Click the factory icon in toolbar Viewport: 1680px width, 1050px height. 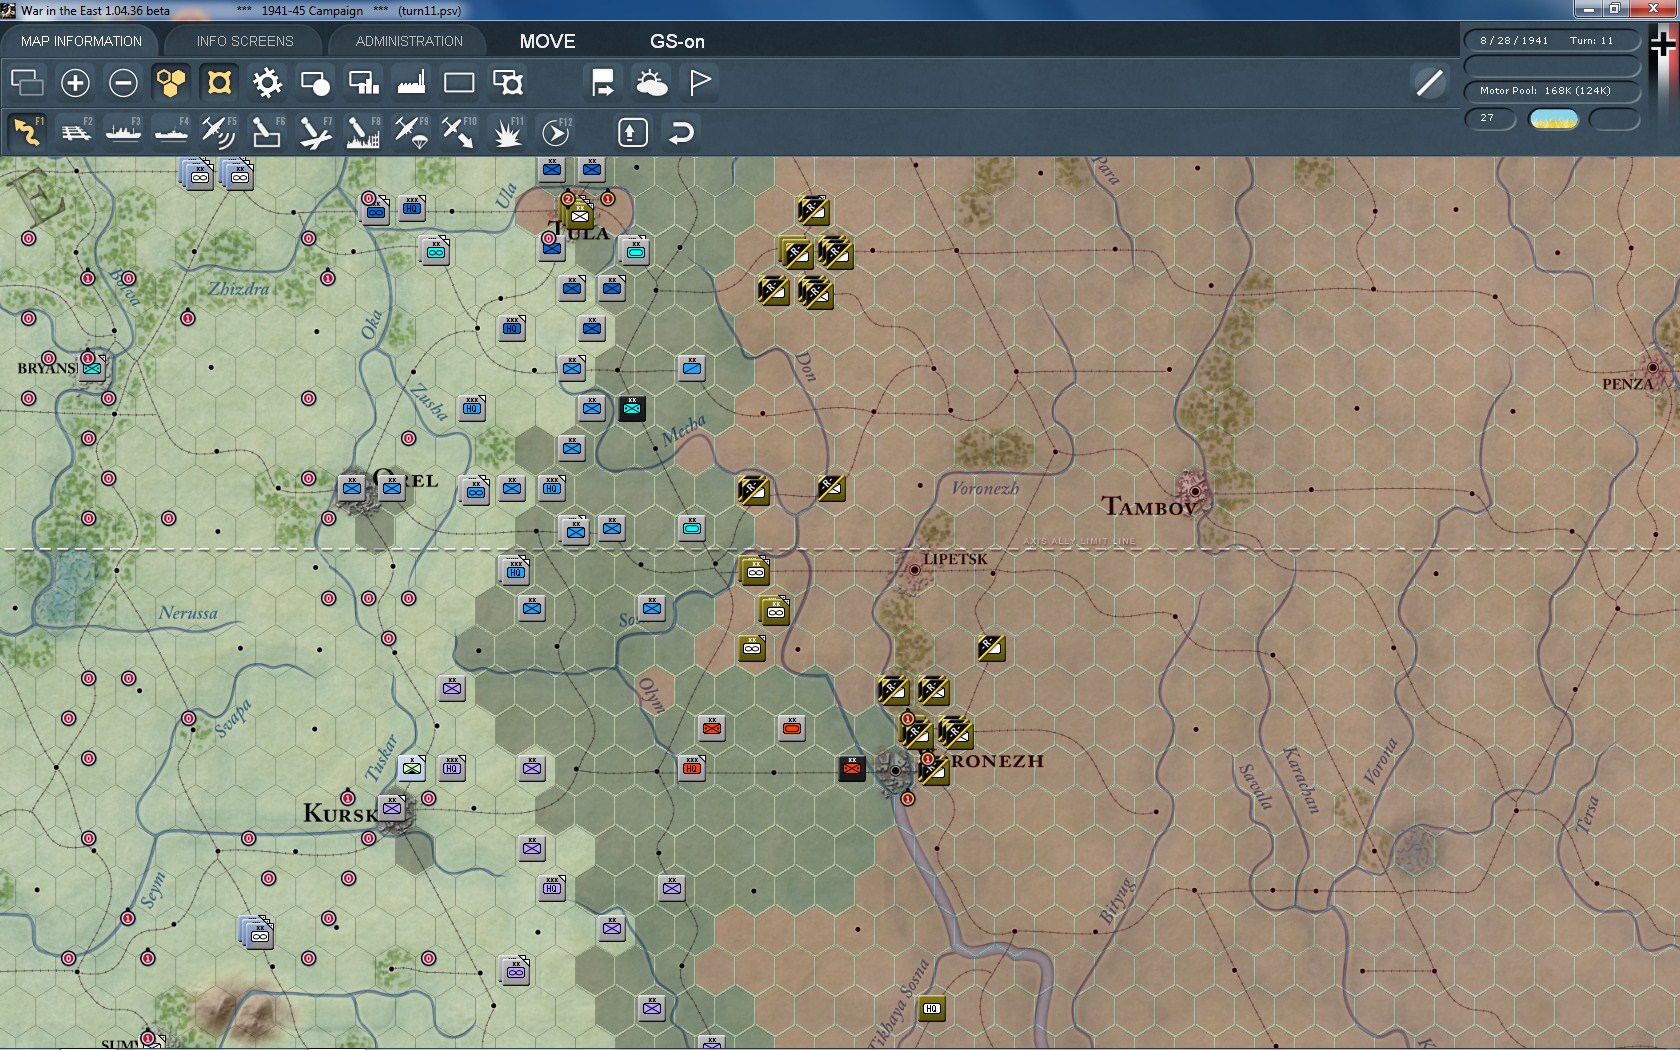(x=411, y=82)
